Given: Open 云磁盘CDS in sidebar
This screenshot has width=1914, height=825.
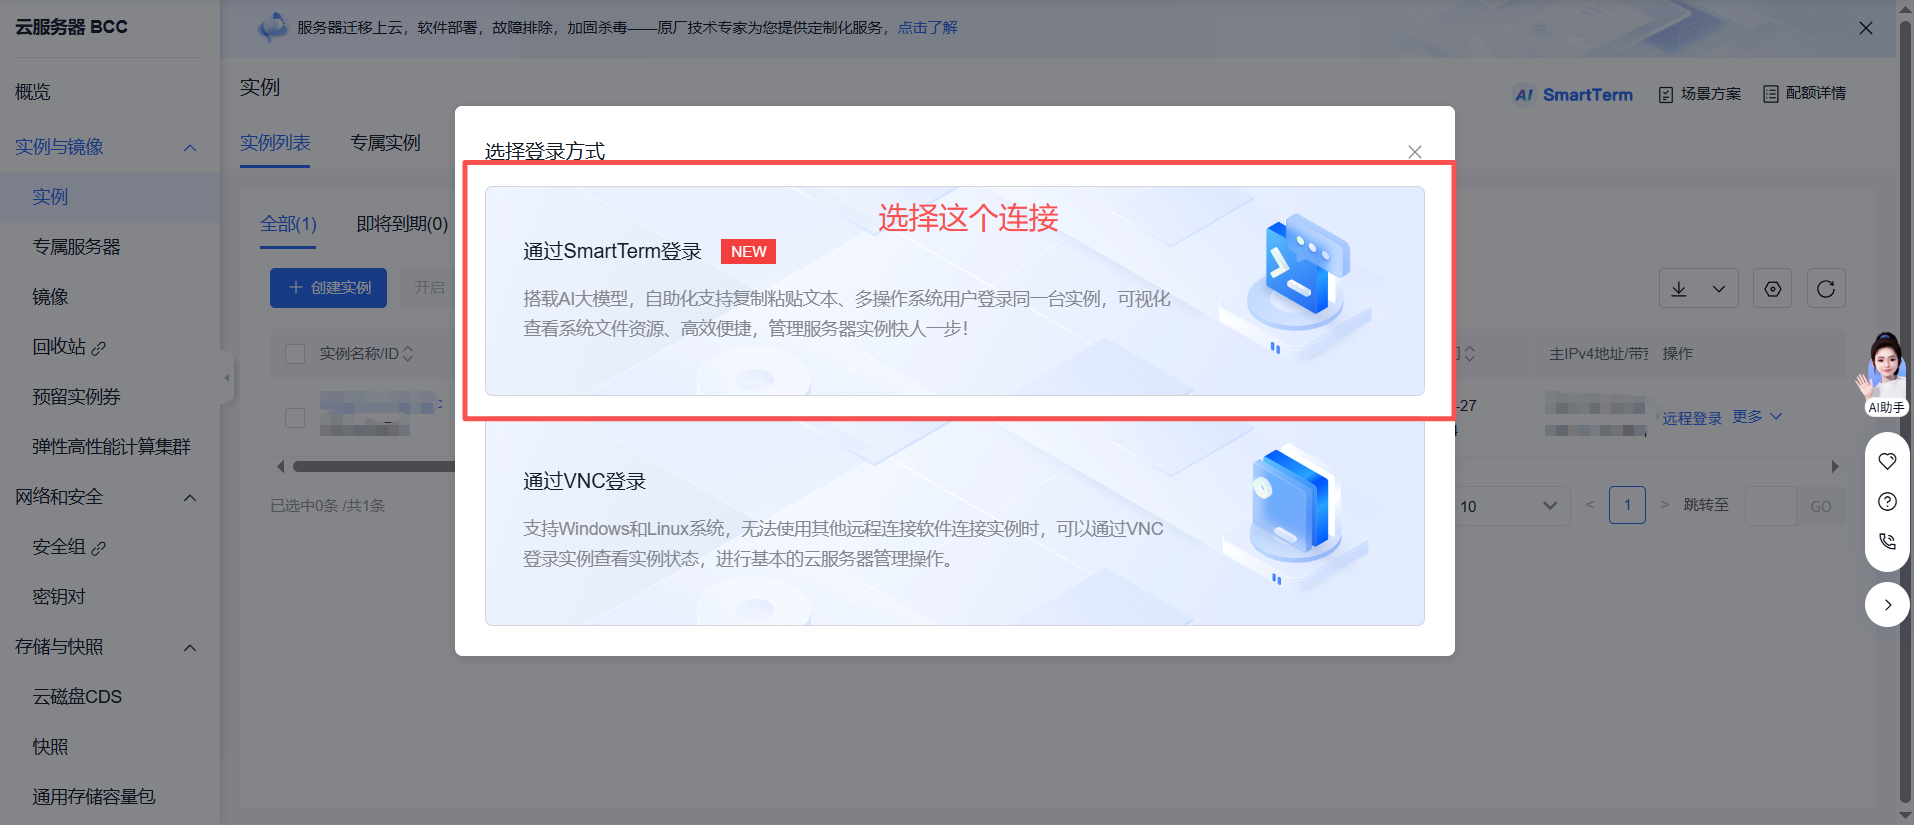Looking at the screenshot, I should point(77,697).
